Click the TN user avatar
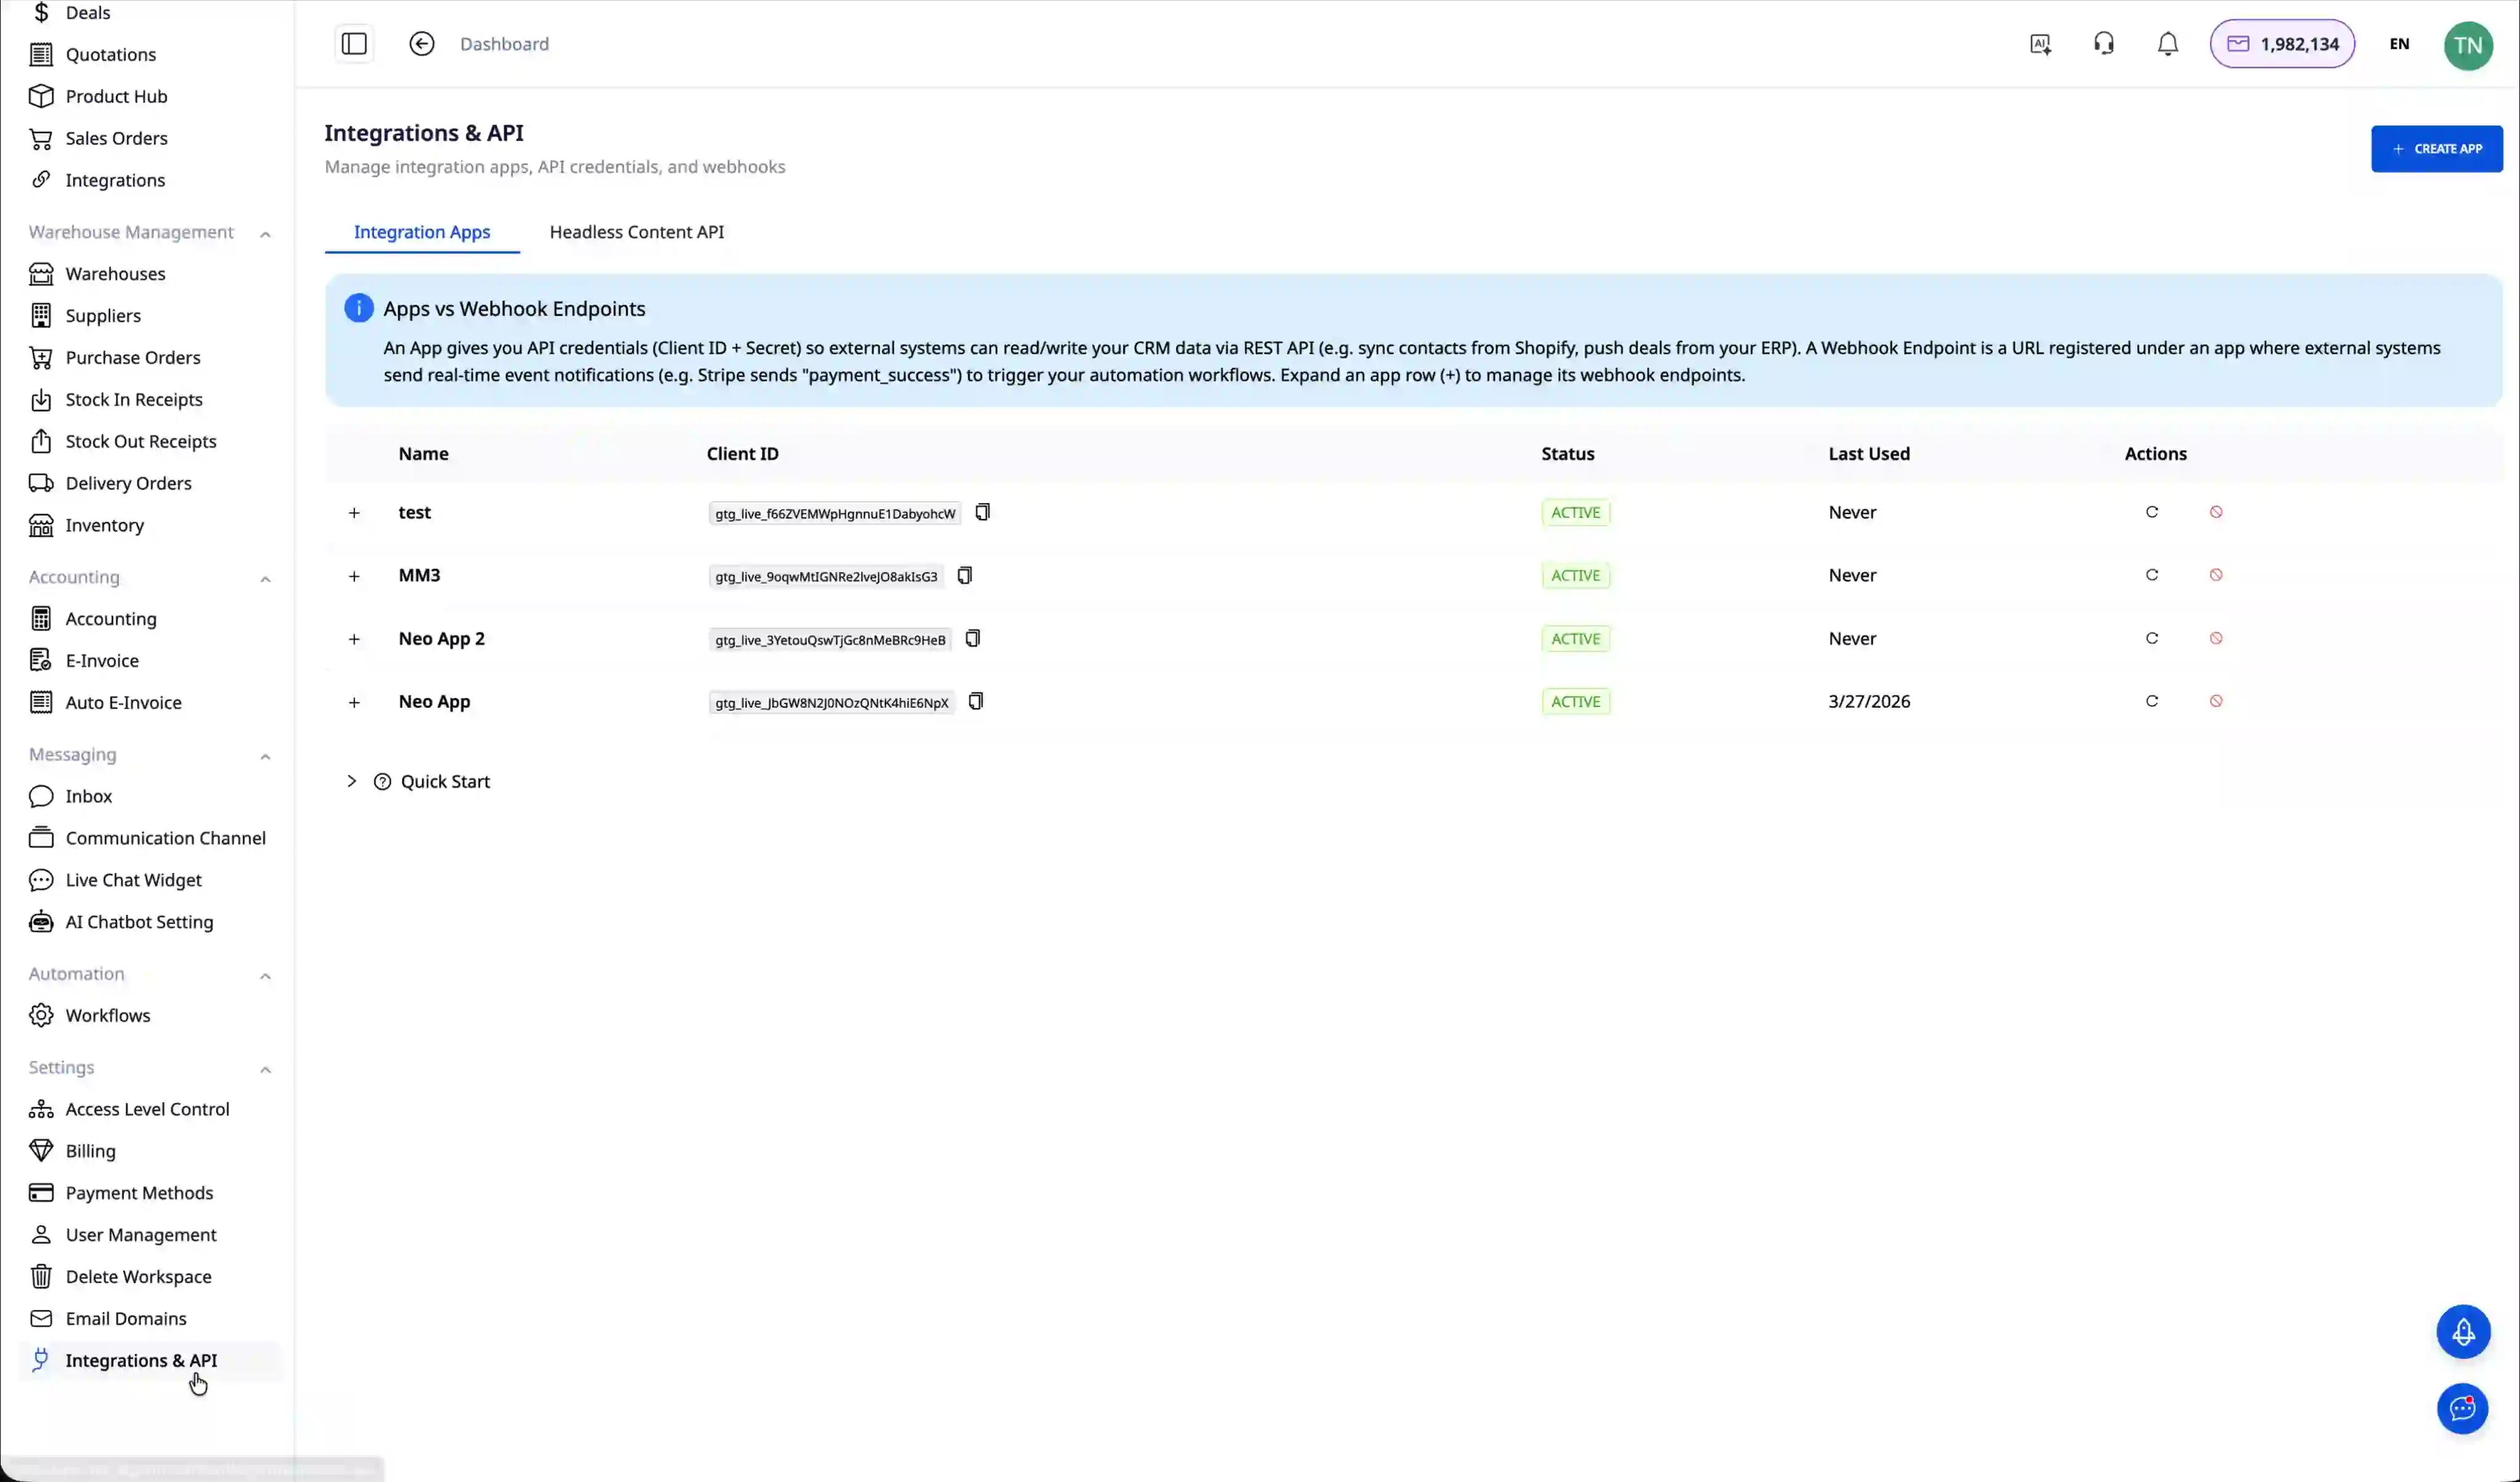This screenshot has height=1482, width=2520. point(2469,45)
